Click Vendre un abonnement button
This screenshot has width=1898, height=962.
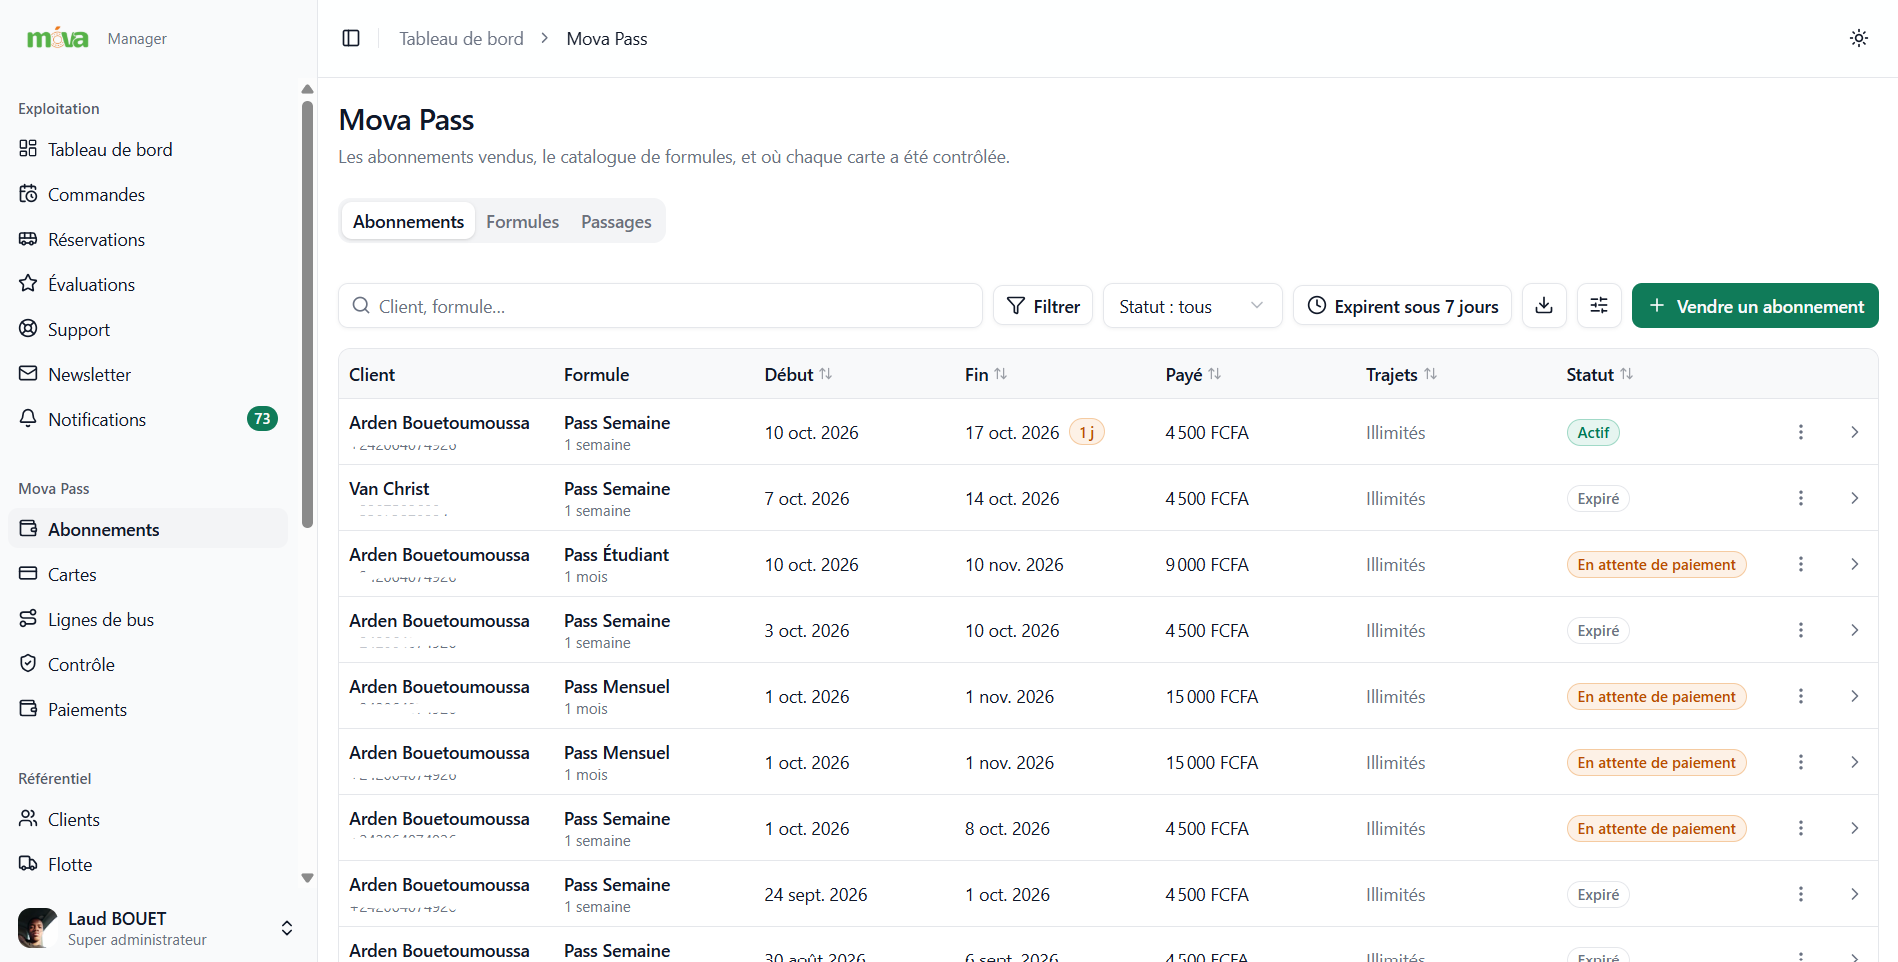coord(1755,306)
